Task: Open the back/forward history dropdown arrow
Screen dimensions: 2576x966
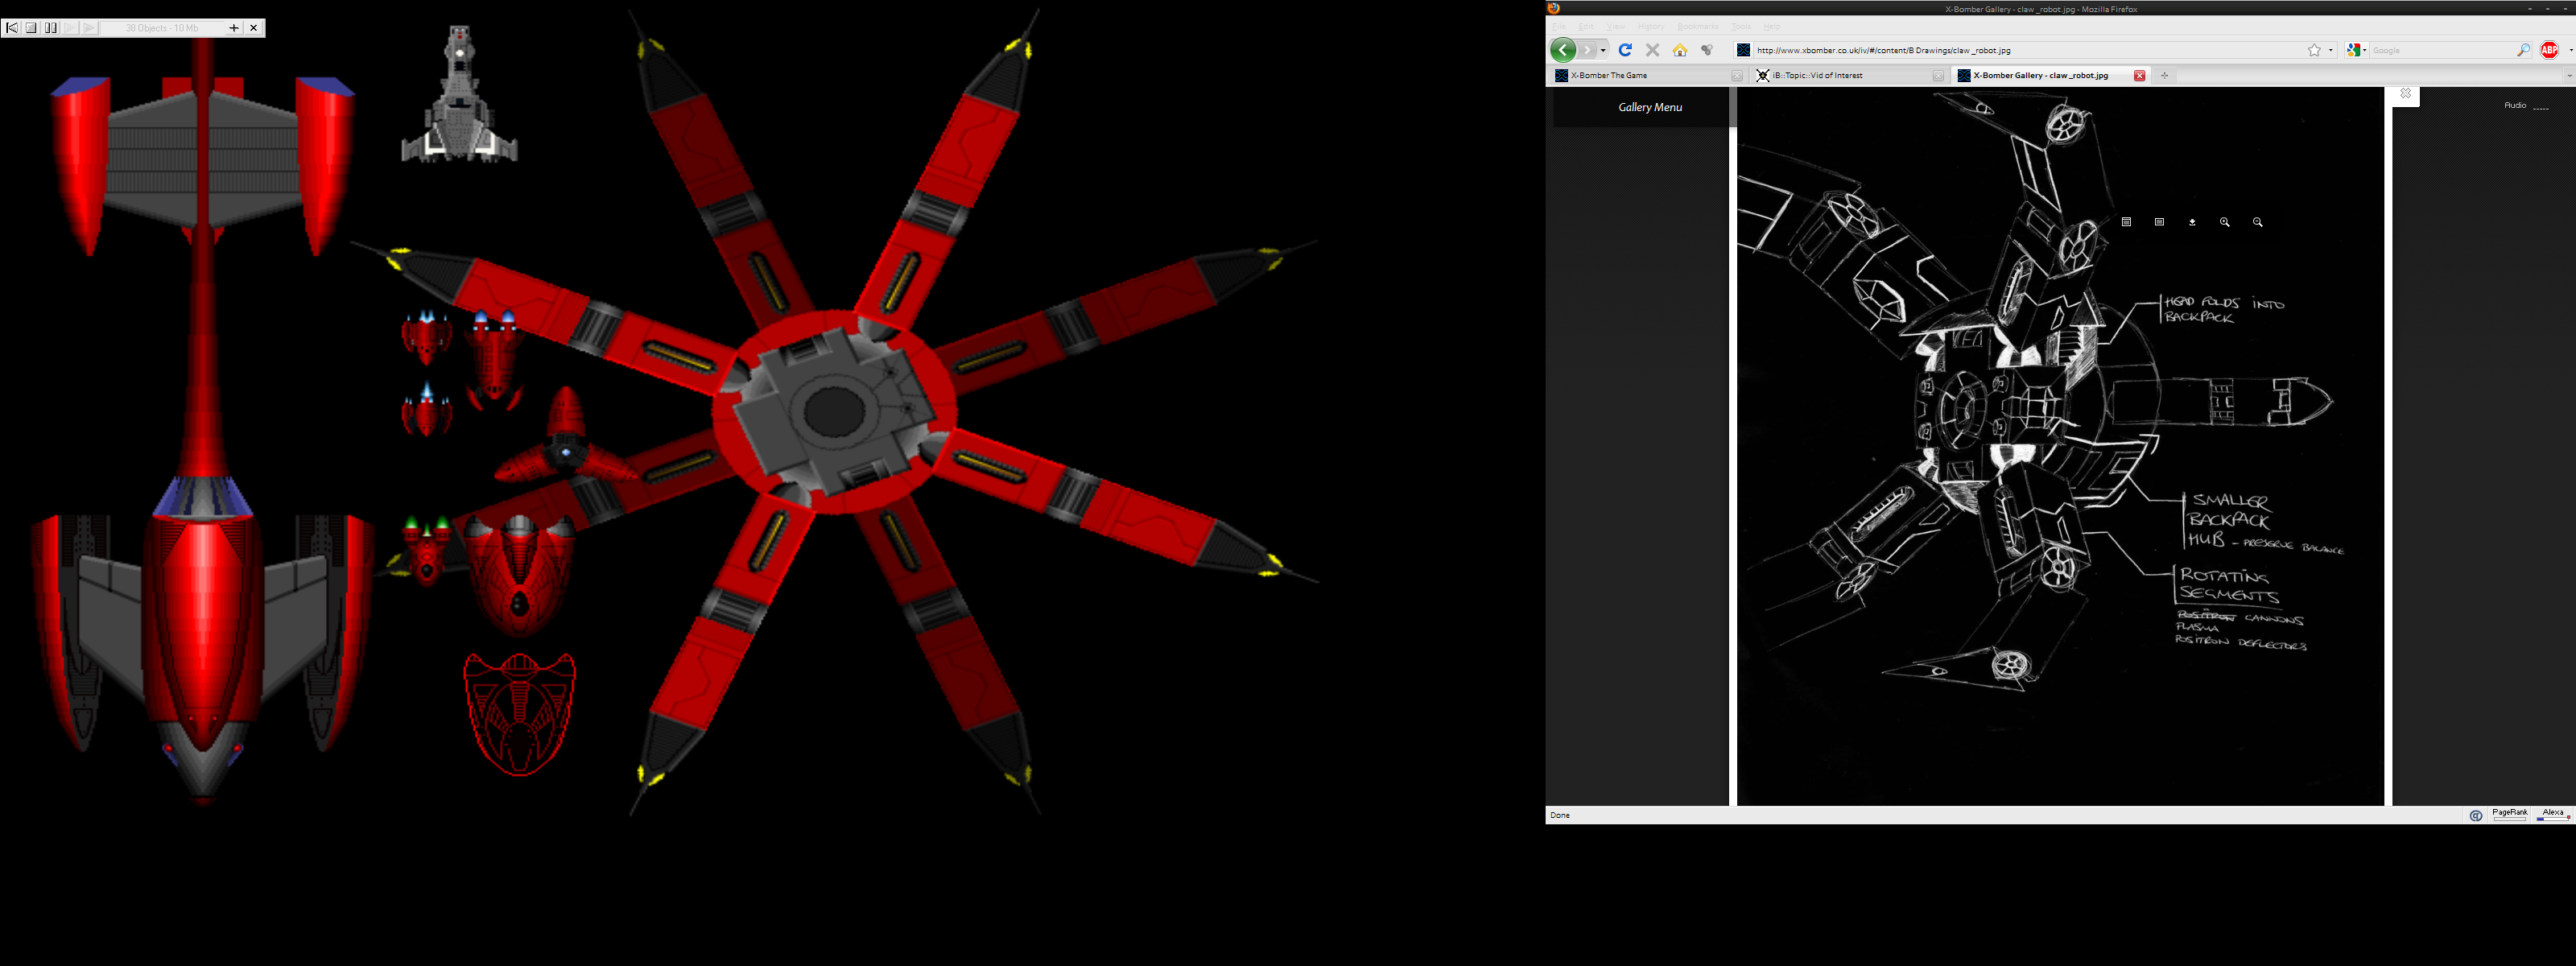Action: (1603, 50)
